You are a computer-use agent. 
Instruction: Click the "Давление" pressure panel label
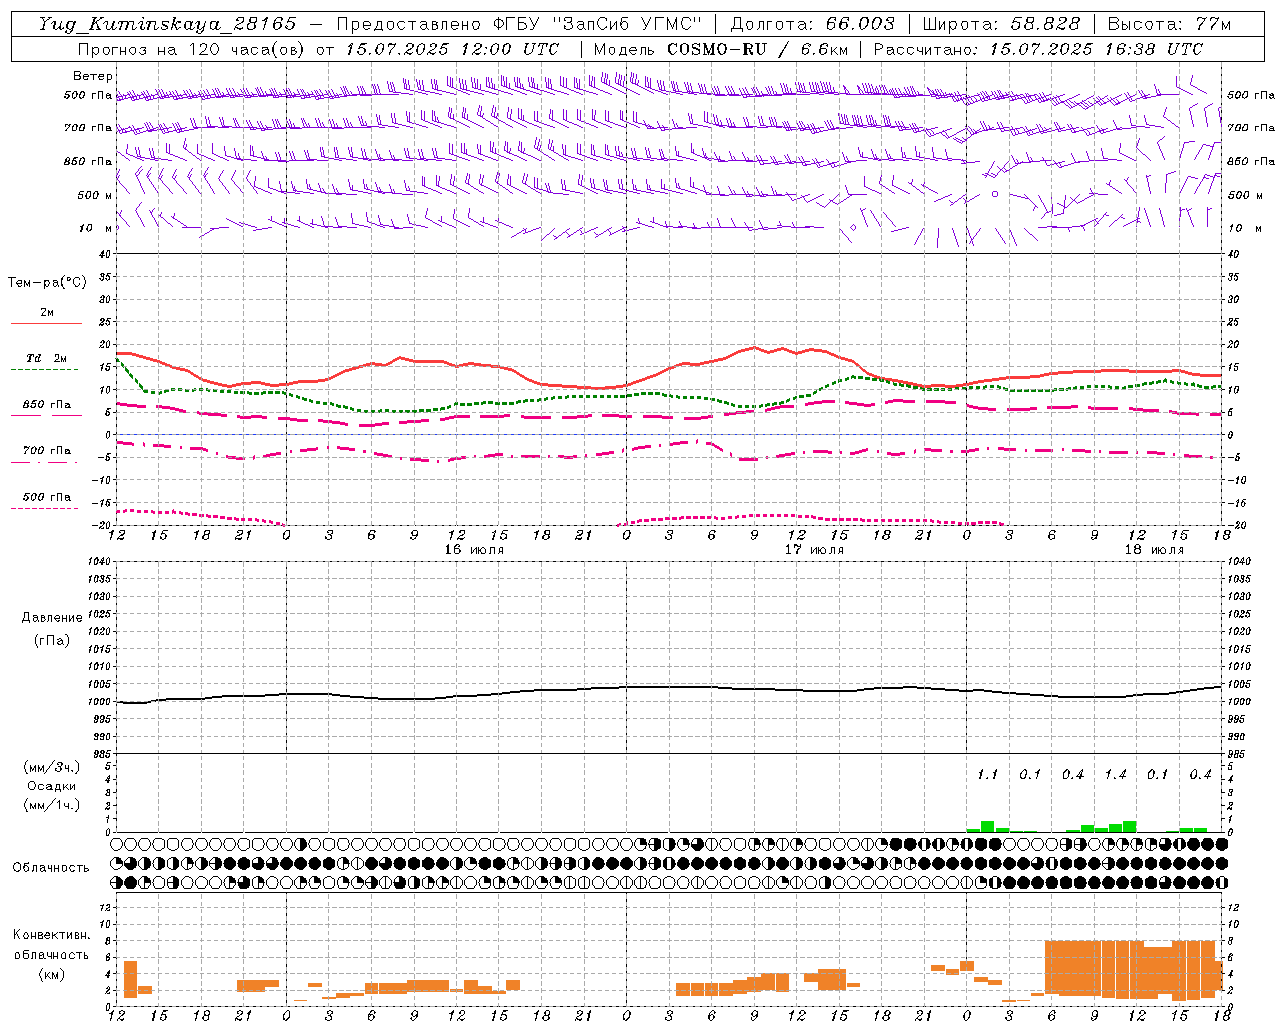pos(52,618)
